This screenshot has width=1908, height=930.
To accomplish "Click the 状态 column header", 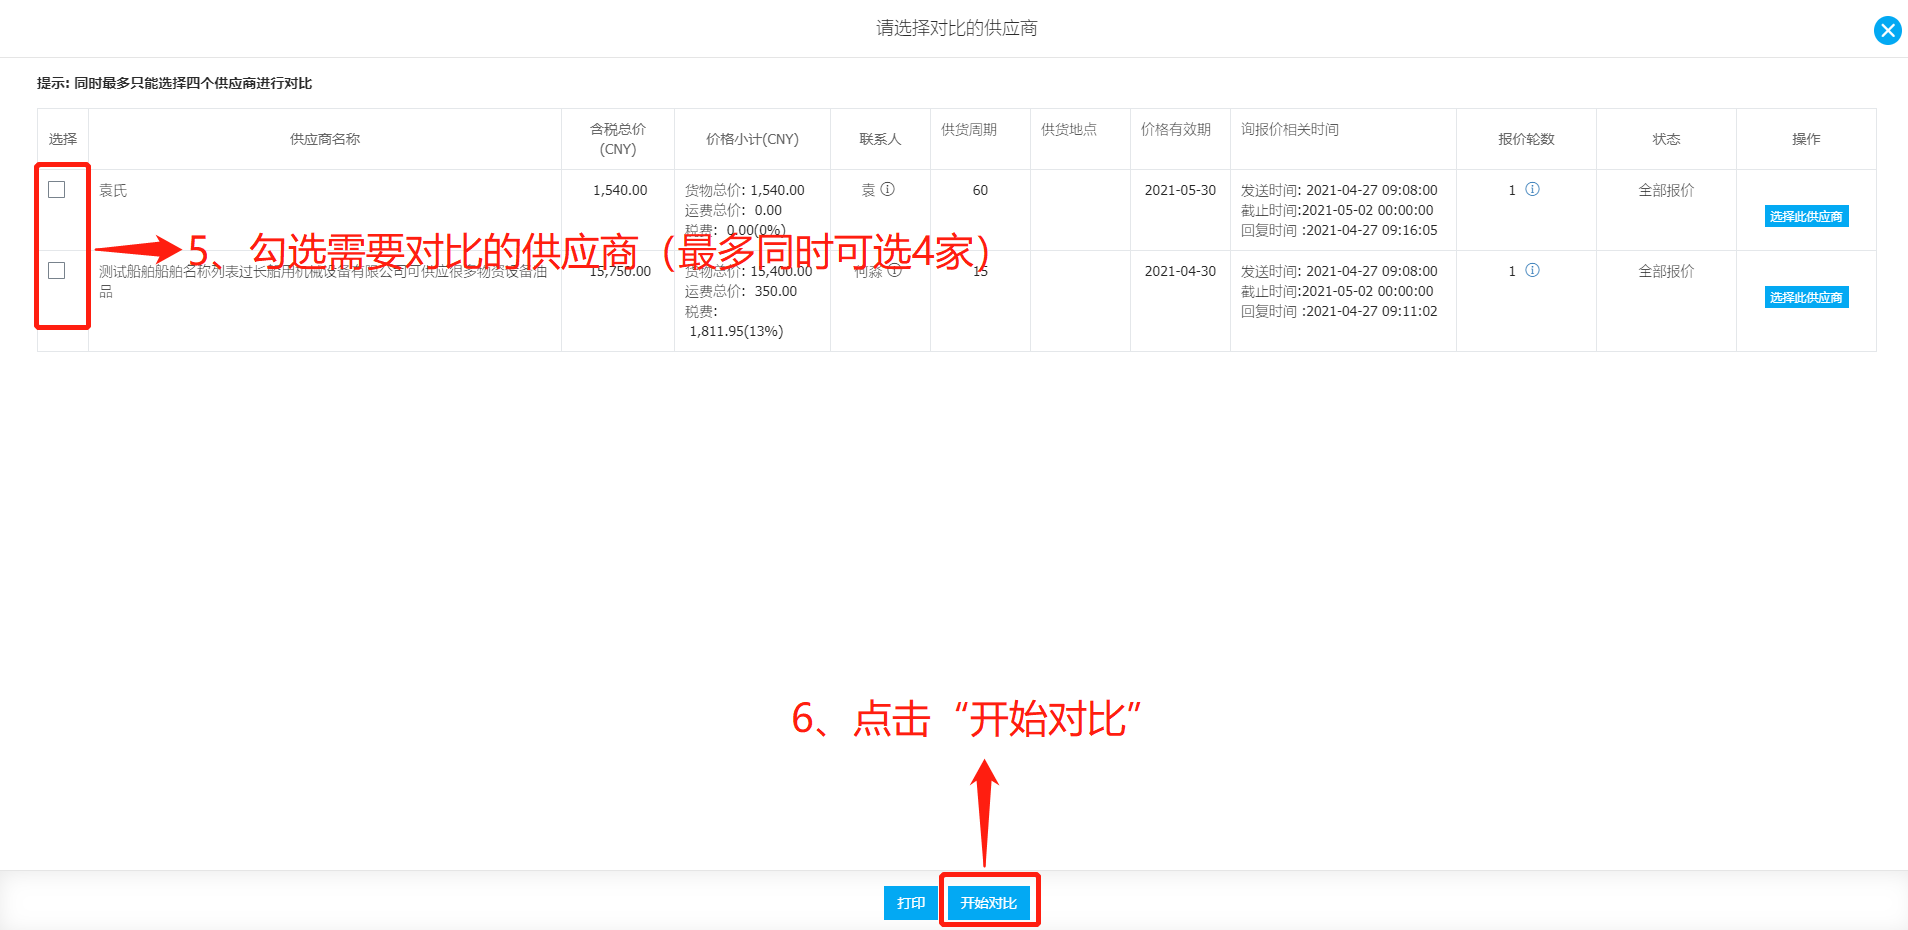I will [1666, 139].
